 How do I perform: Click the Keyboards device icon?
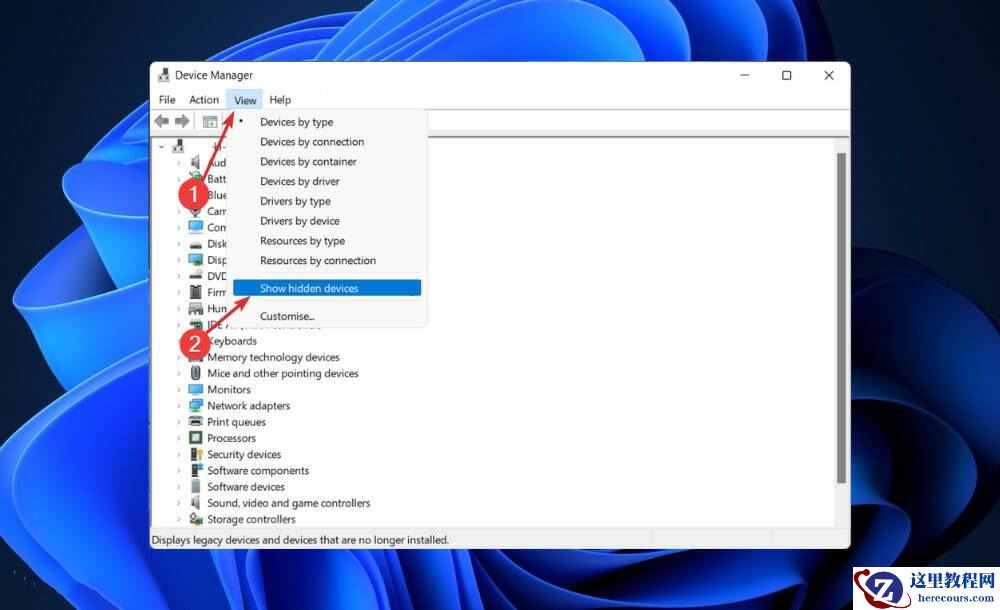pos(195,340)
